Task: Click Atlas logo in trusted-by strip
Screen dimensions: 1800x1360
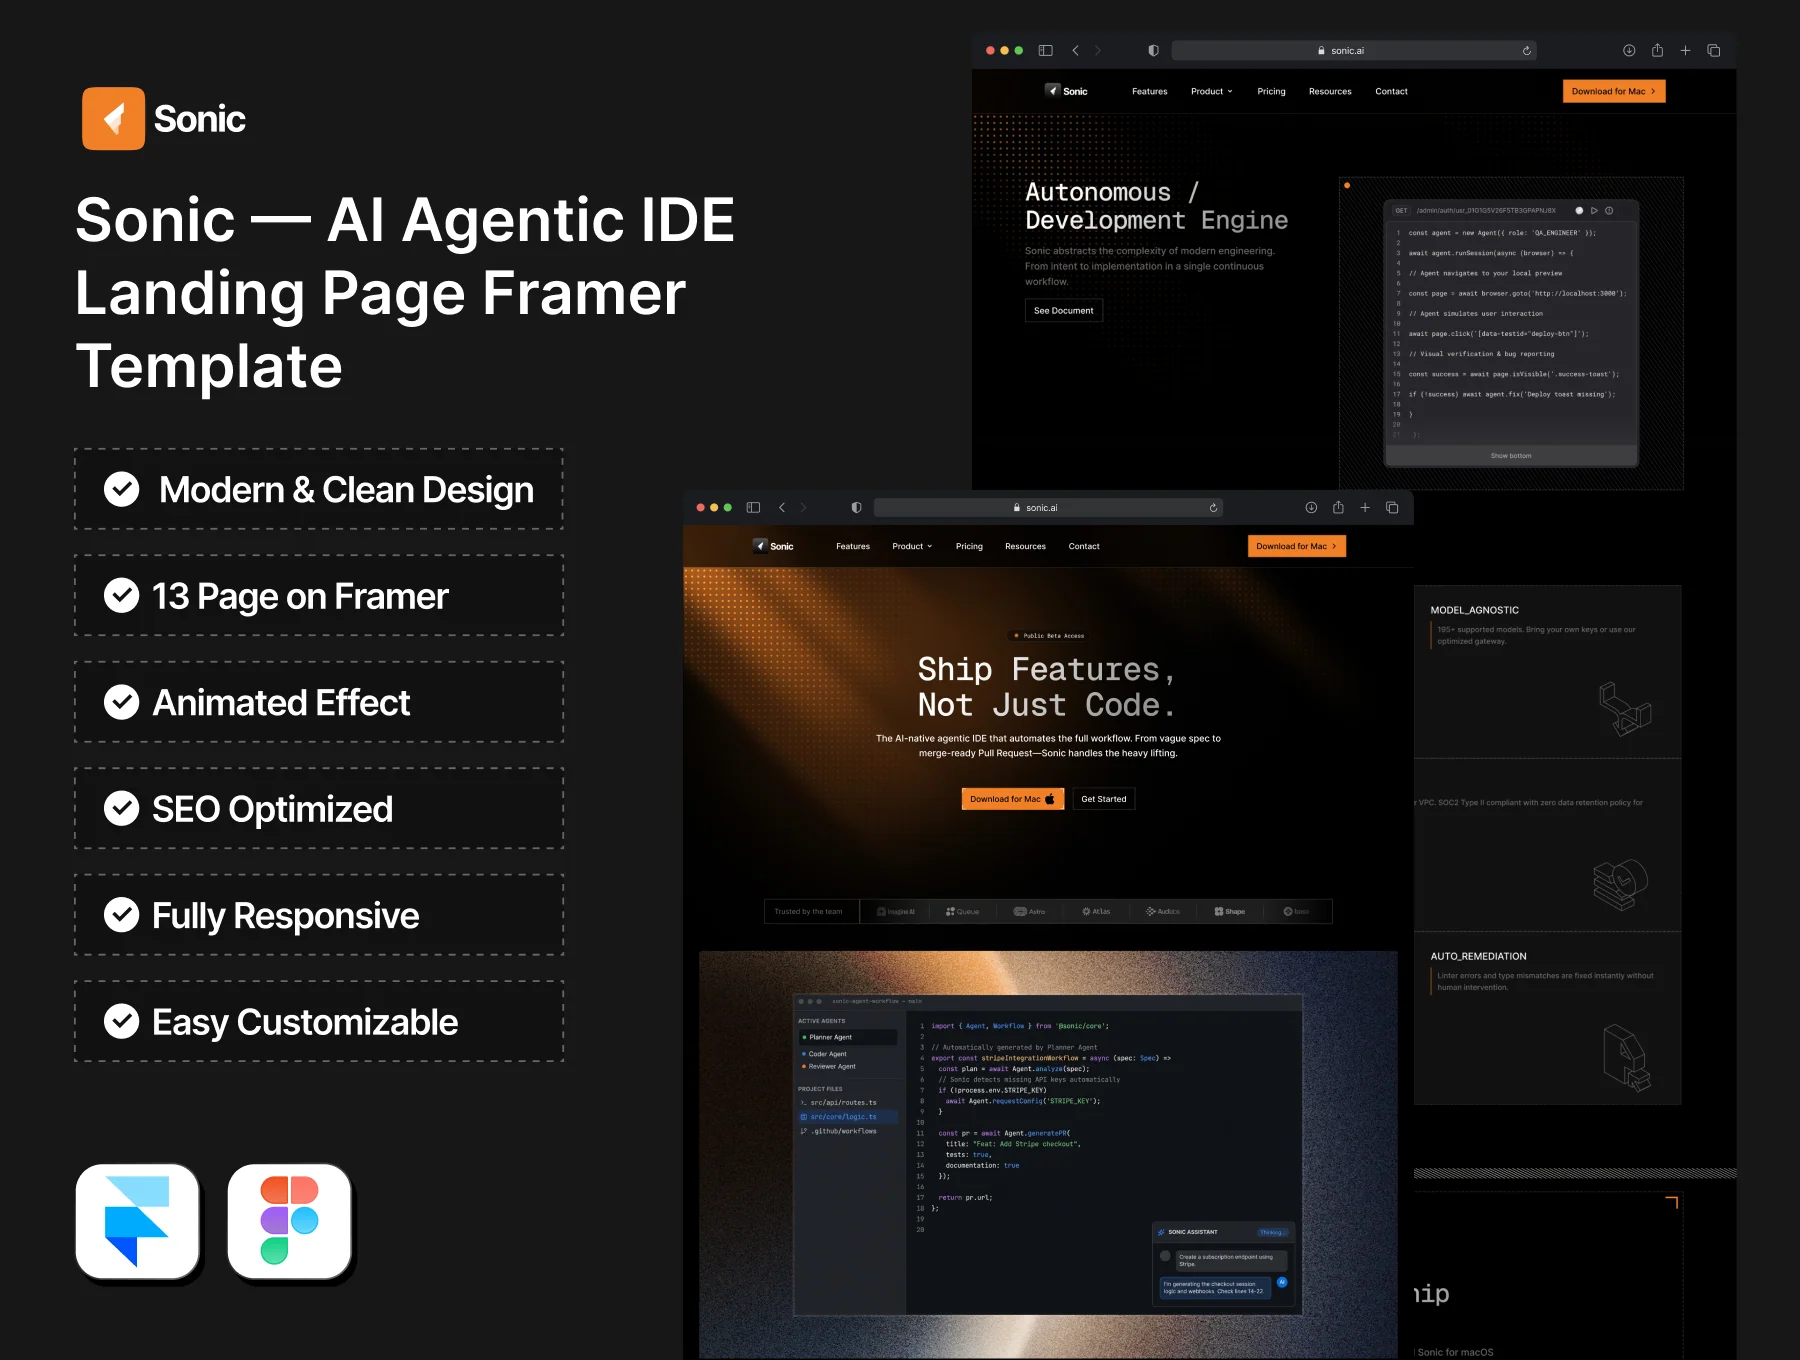Action: [1096, 912]
